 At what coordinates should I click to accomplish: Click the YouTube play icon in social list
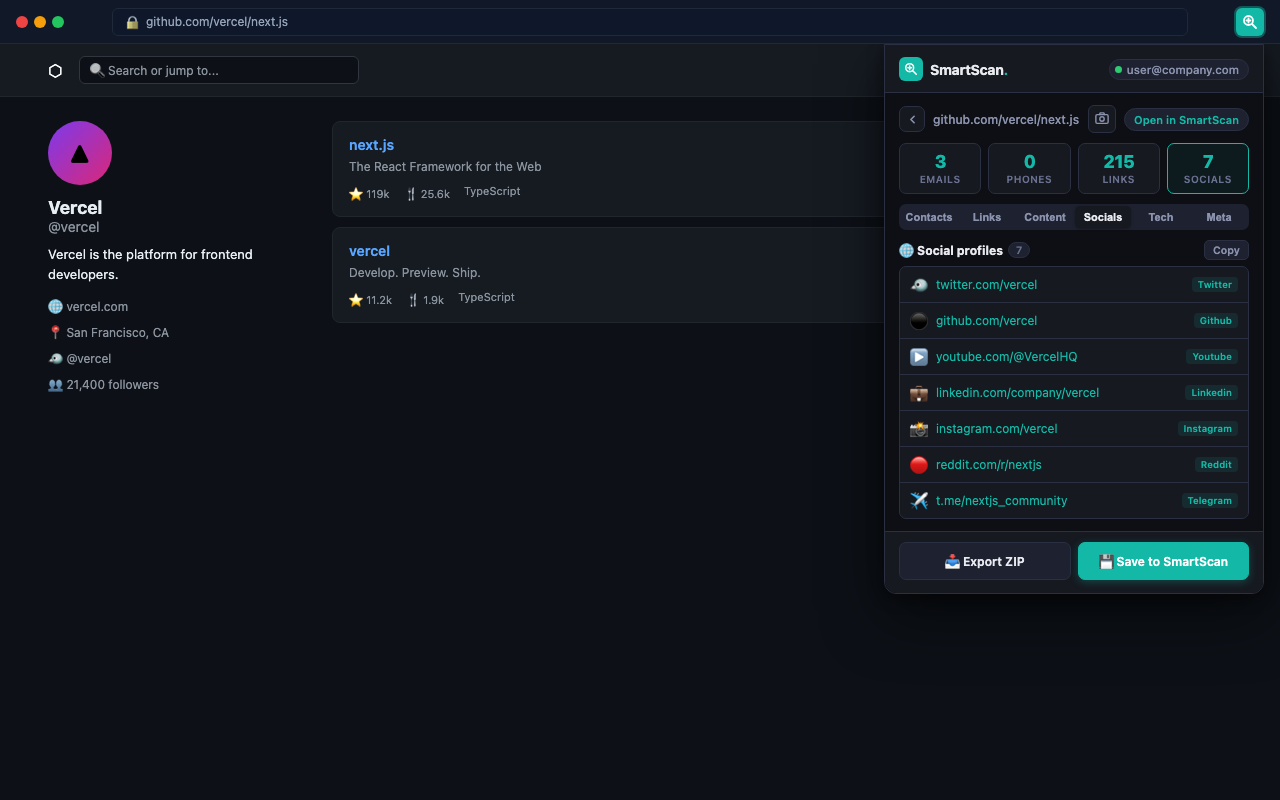tap(919, 357)
